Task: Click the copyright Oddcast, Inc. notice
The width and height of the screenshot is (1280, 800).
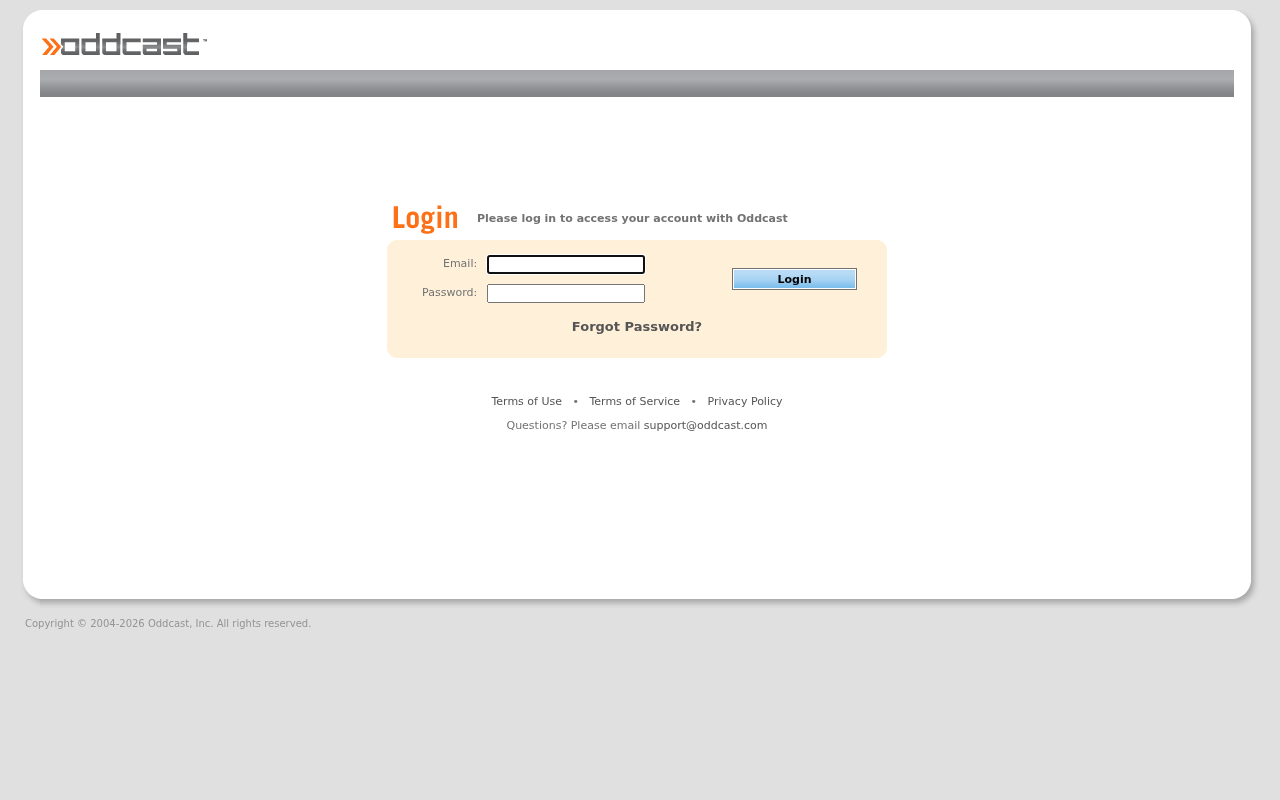Action: (x=168, y=624)
